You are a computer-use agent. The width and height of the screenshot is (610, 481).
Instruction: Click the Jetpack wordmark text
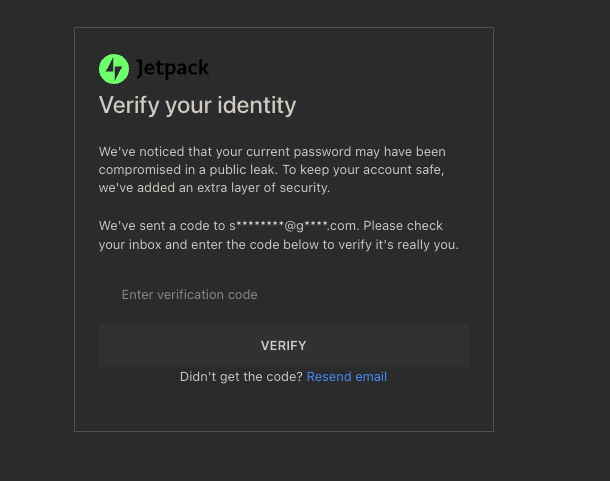[x=173, y=68]
